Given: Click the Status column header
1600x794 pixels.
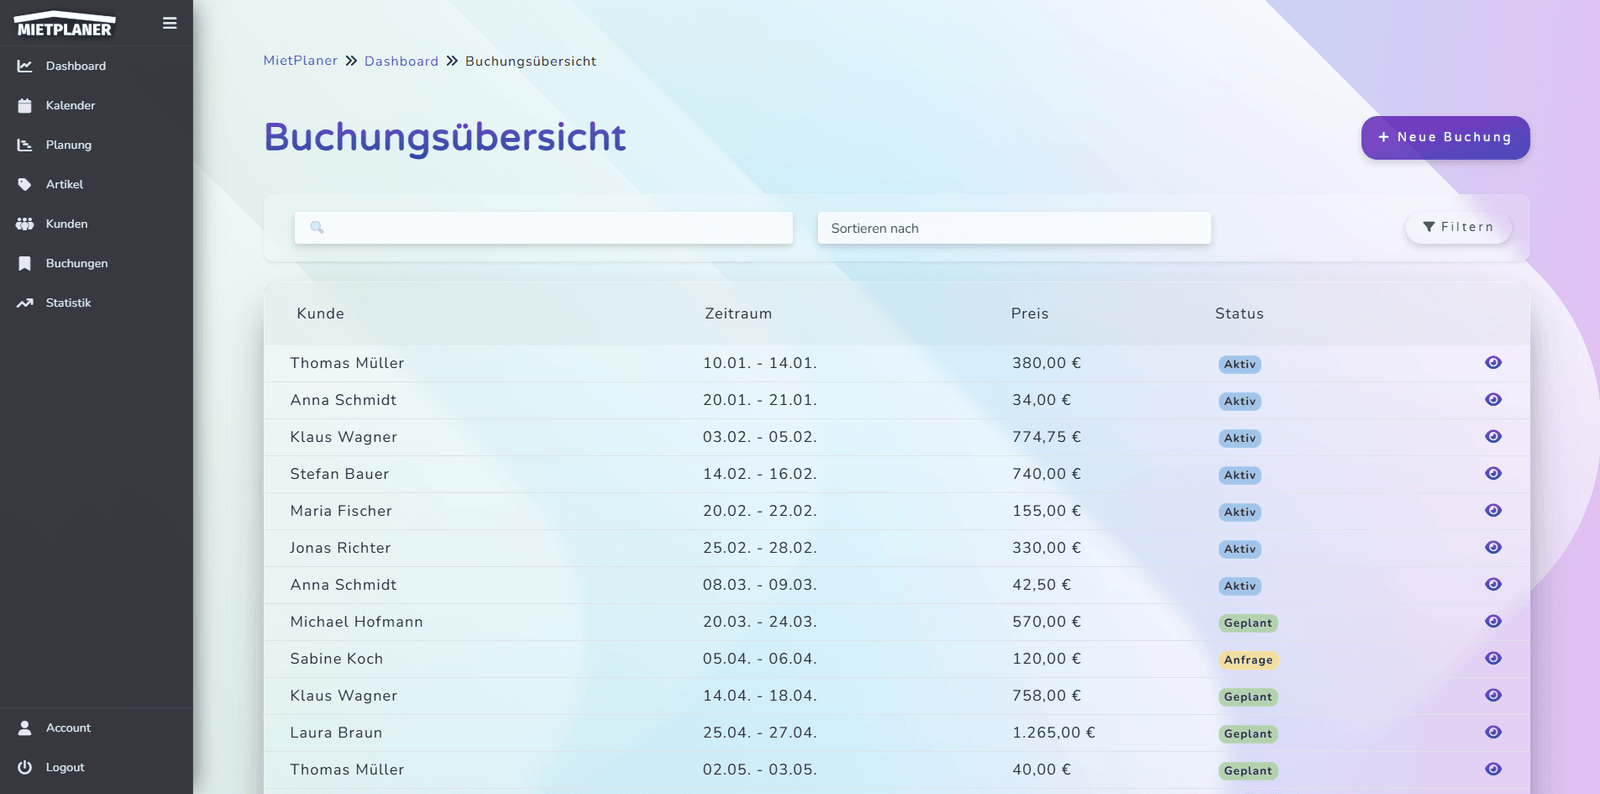Looking at the screenshot, I should [1239, 314].
